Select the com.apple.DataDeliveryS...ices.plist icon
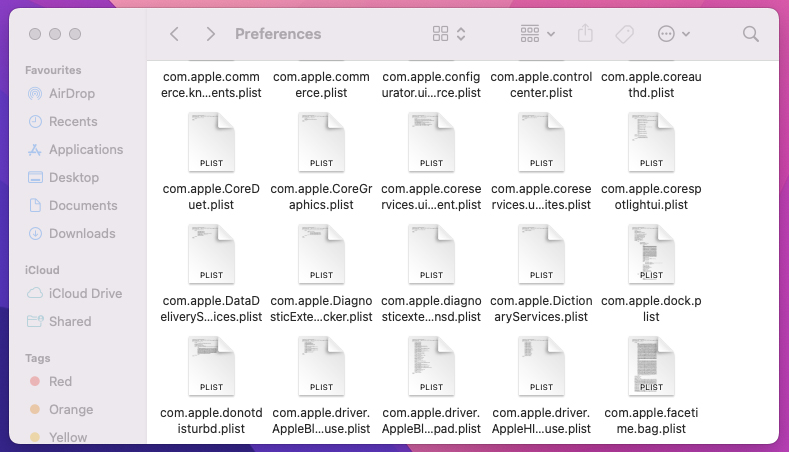This screenshot has height=452, width=789. click(x=211, y=254)
